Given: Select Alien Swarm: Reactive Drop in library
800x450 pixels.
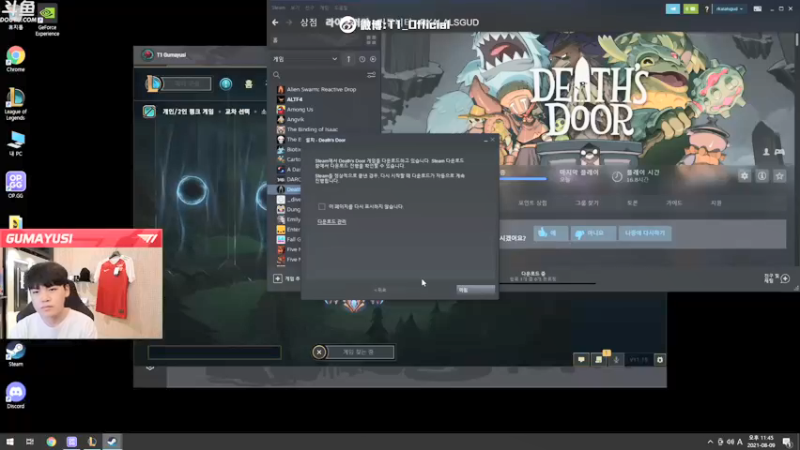Looking at the screenshot, I should click(x=322, y=89).
